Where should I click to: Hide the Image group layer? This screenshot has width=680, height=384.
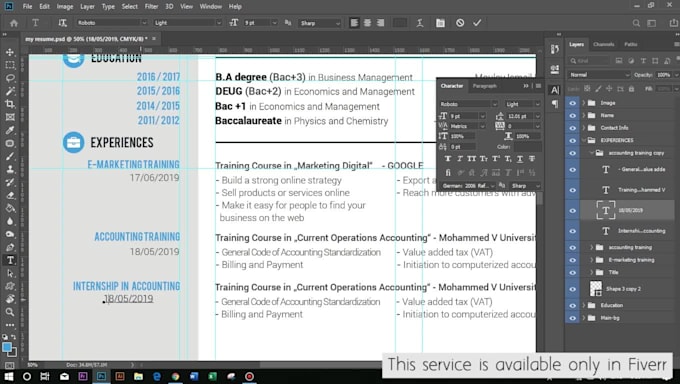(572, 103)
